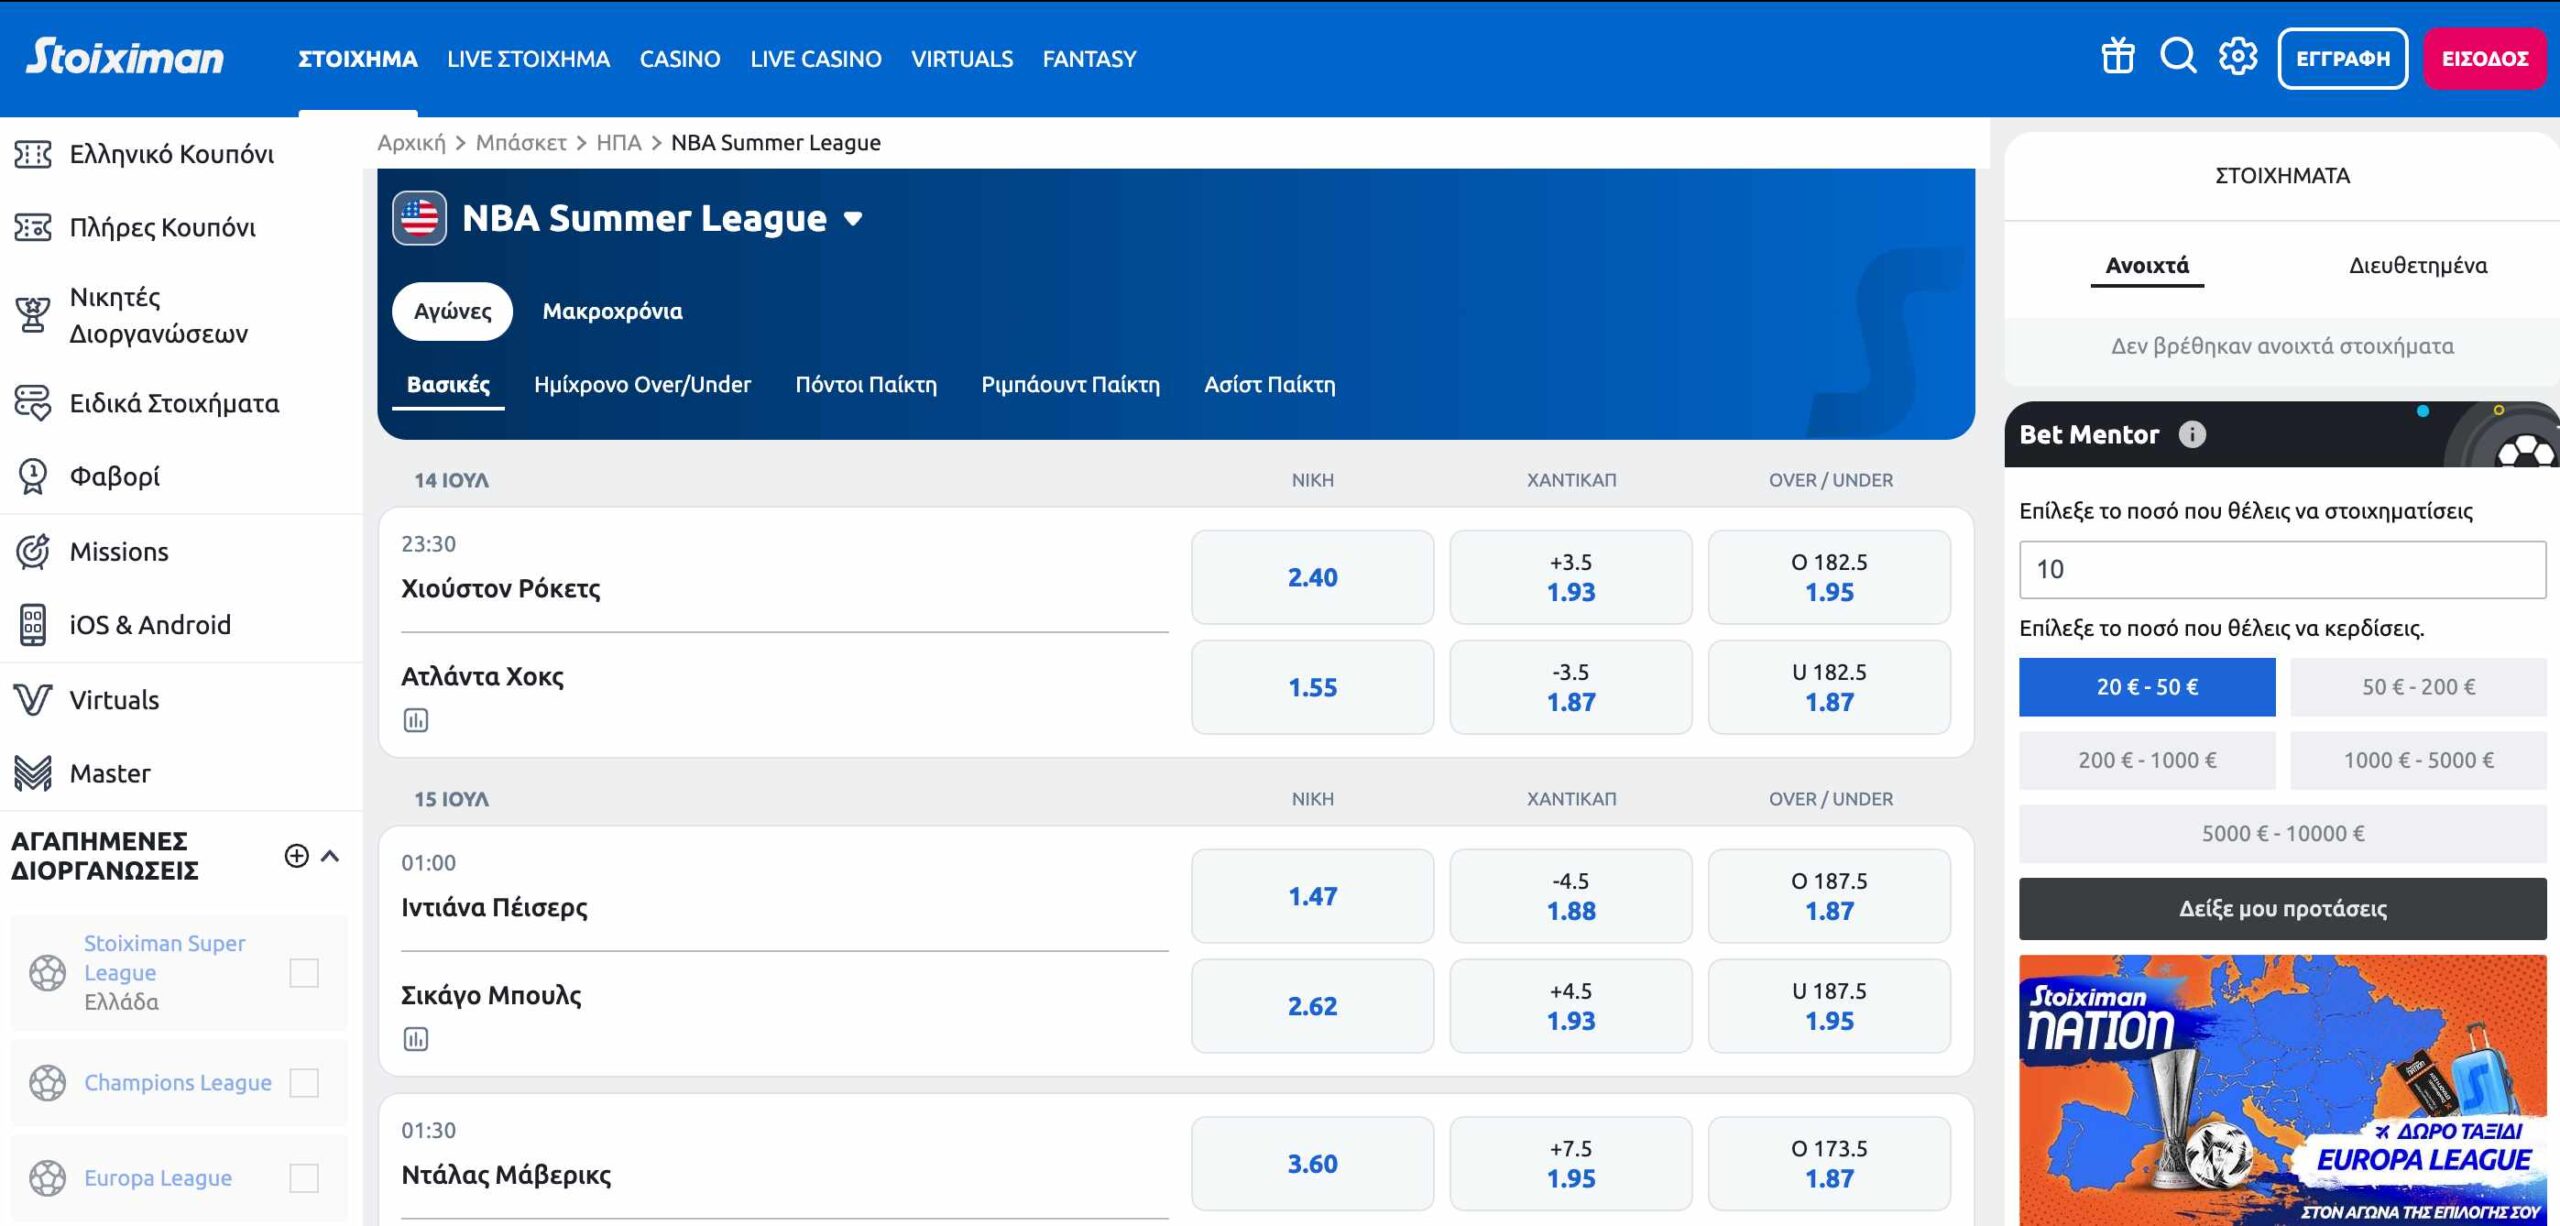Tick Champions League checkbox
Screen dimensions: 2560x1226
point(304,1082)
